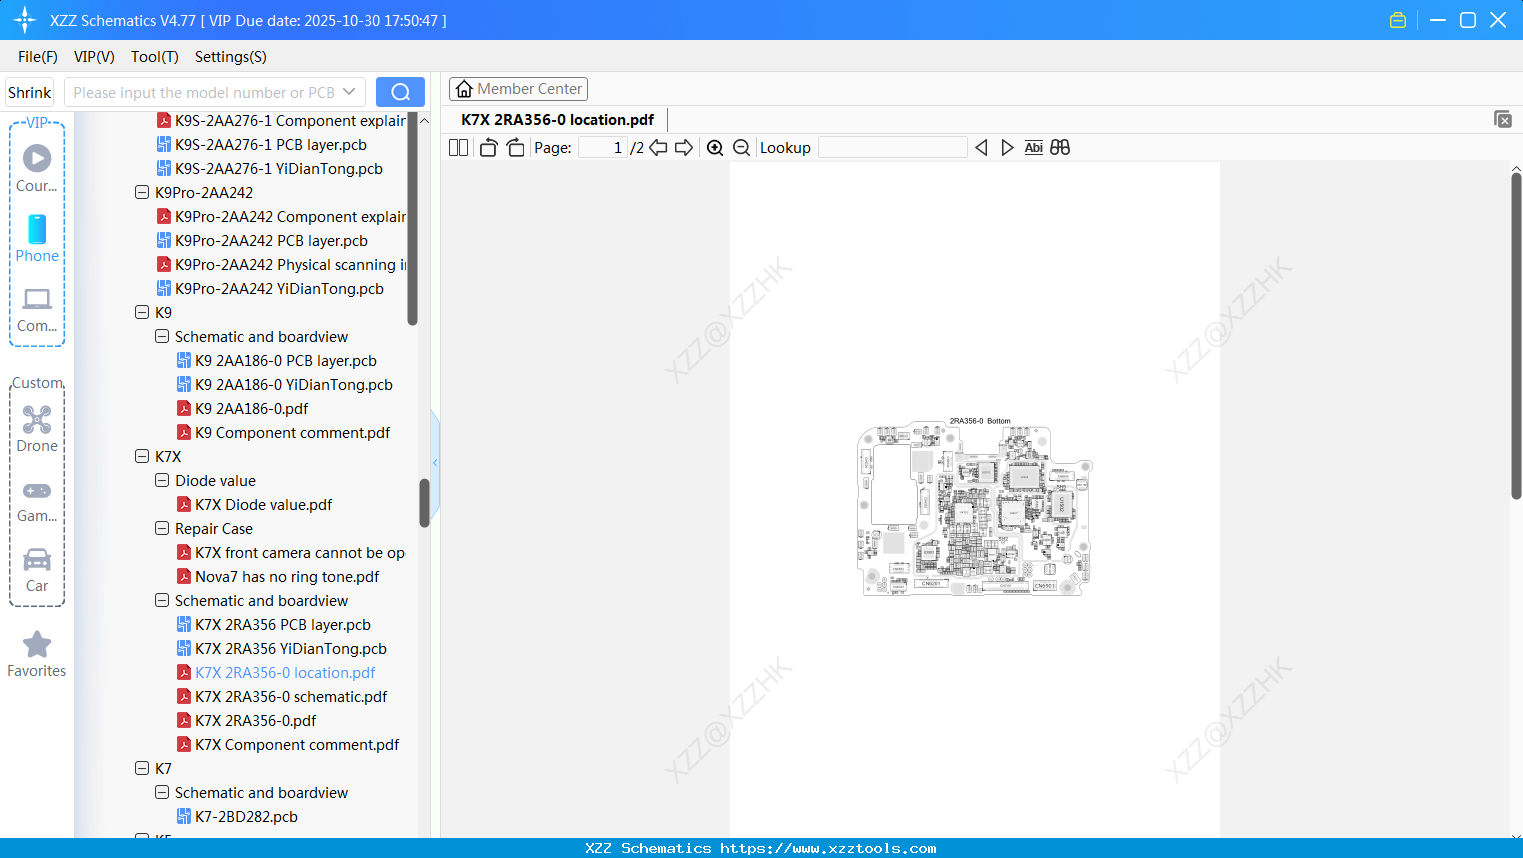Open the Member Center
The image size is (1523, 858).
click(x=518, y=88)
